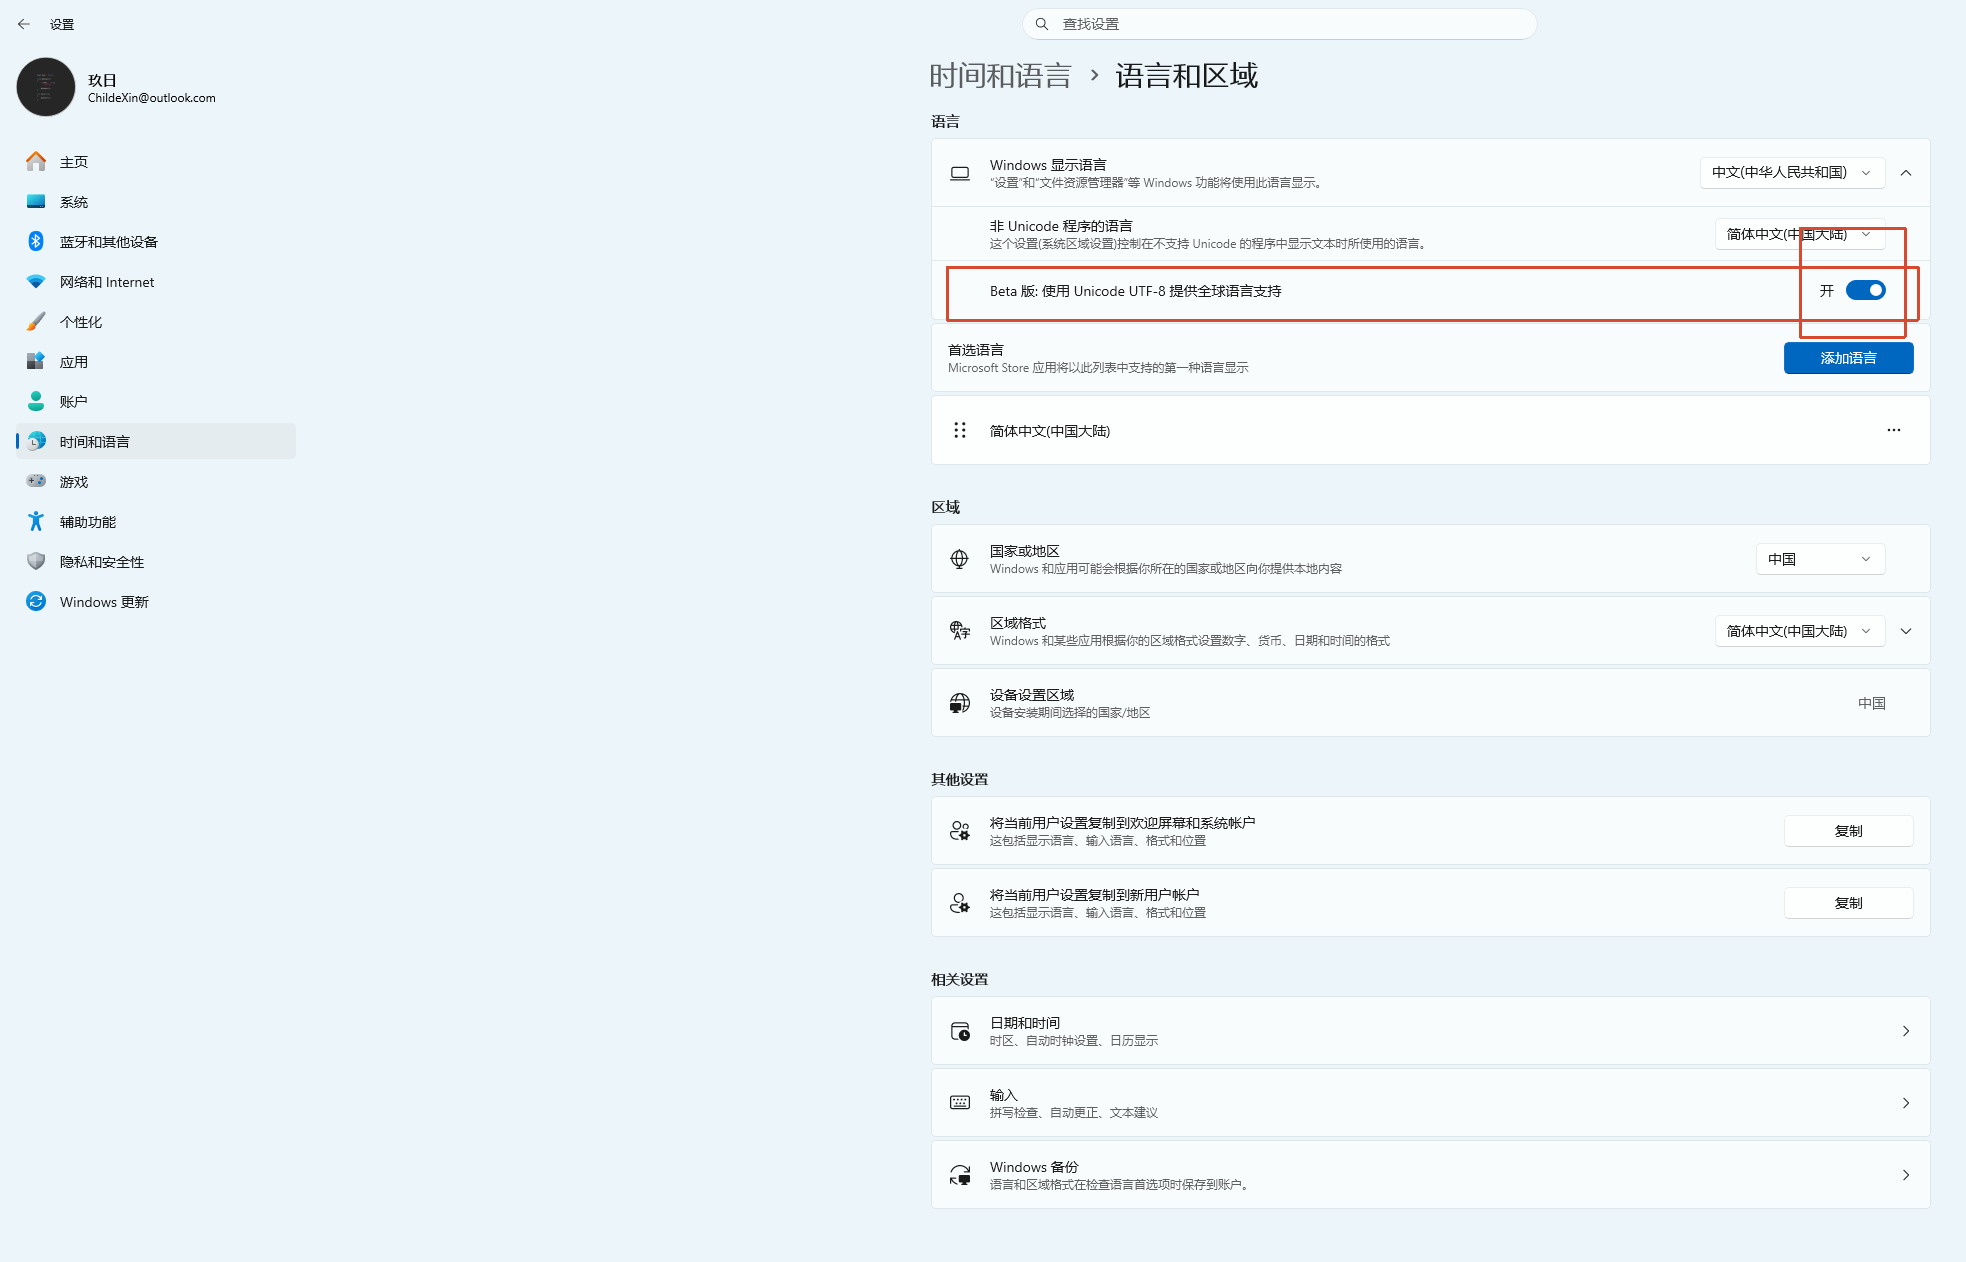
Task: Expand the 区域格式 section chevron
Action: 1906,631
